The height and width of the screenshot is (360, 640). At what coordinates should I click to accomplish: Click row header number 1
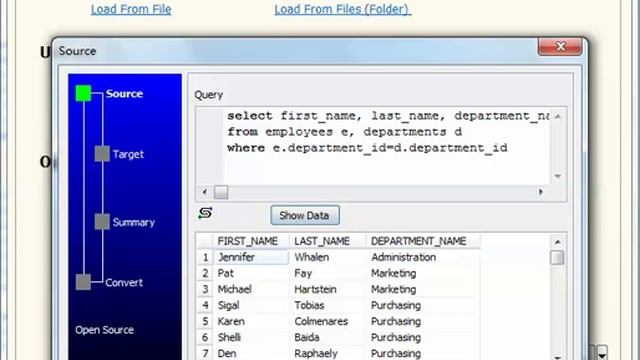tap(205, 257)
